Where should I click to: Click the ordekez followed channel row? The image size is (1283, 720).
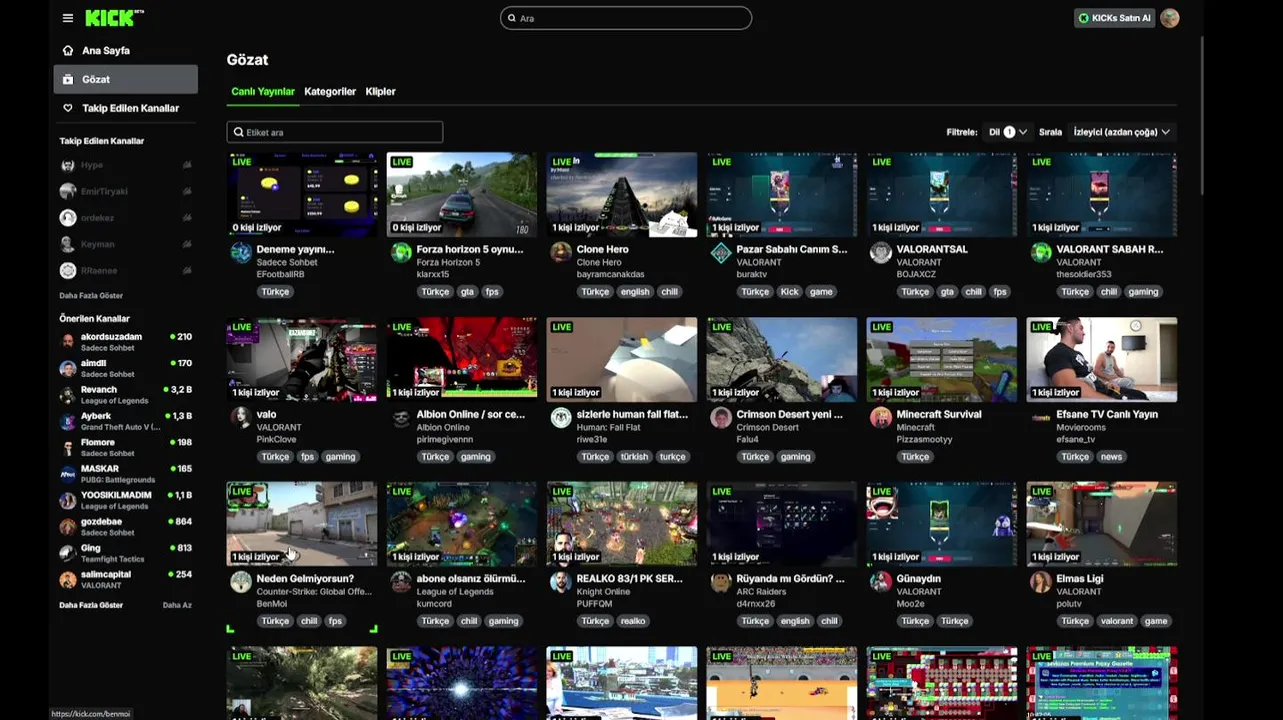pyautogui.click(x=126, y=218)
